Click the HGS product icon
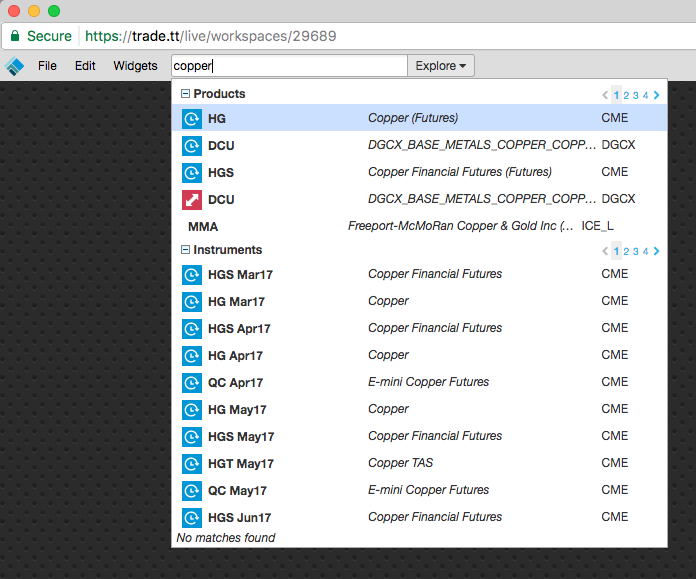The width and height of the screenshot is (696, 579). point(192,173)
